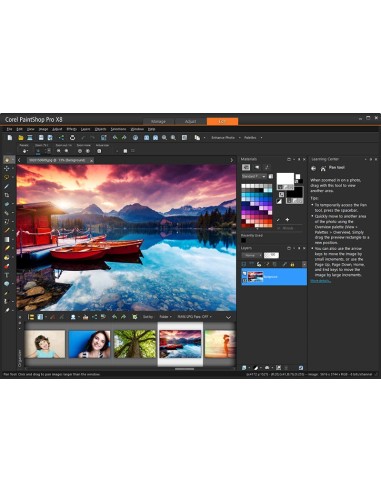
Task: Open the Layers menu
Action: coord(86,129)
